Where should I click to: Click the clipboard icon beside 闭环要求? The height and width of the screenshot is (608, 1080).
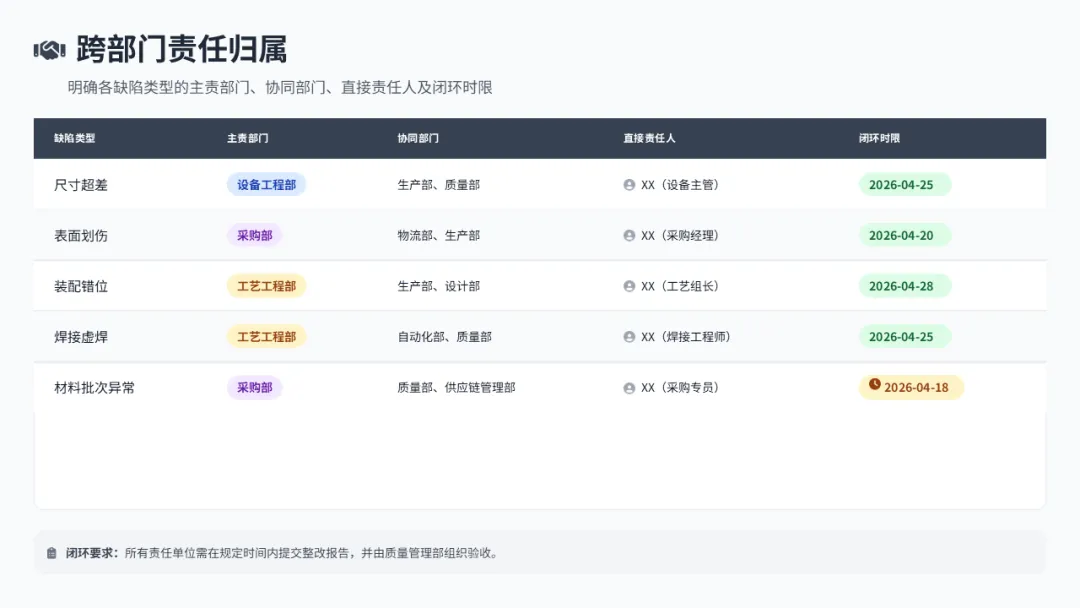pos(52,553)
